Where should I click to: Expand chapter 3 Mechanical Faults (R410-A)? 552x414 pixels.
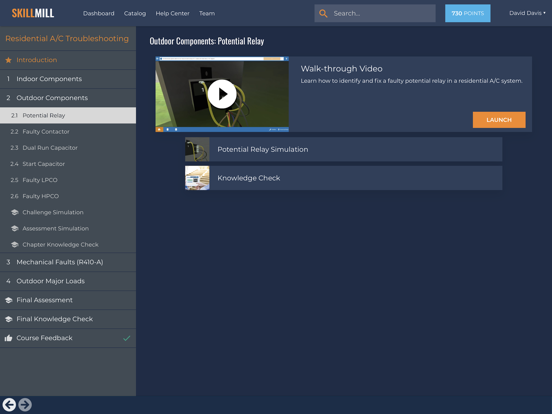tap(68, 262)
